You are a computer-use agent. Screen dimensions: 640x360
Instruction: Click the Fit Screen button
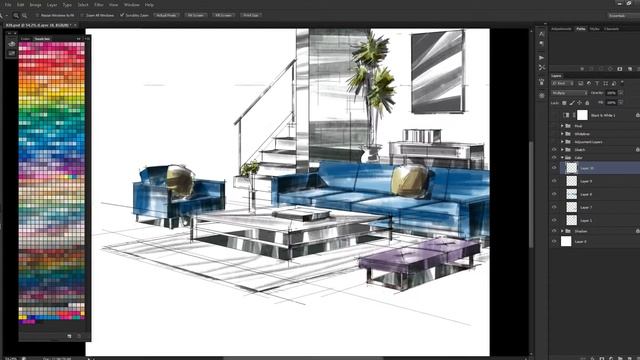coord(196,16)
